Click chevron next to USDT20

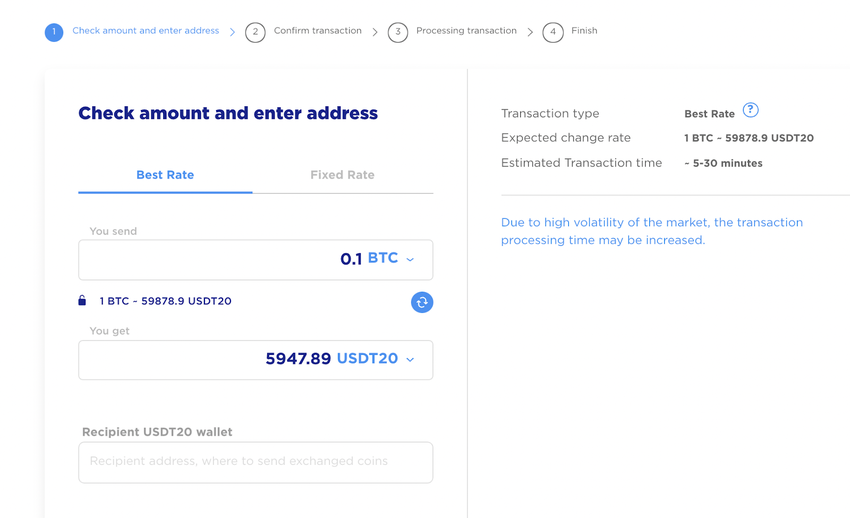tap(410, 360)
